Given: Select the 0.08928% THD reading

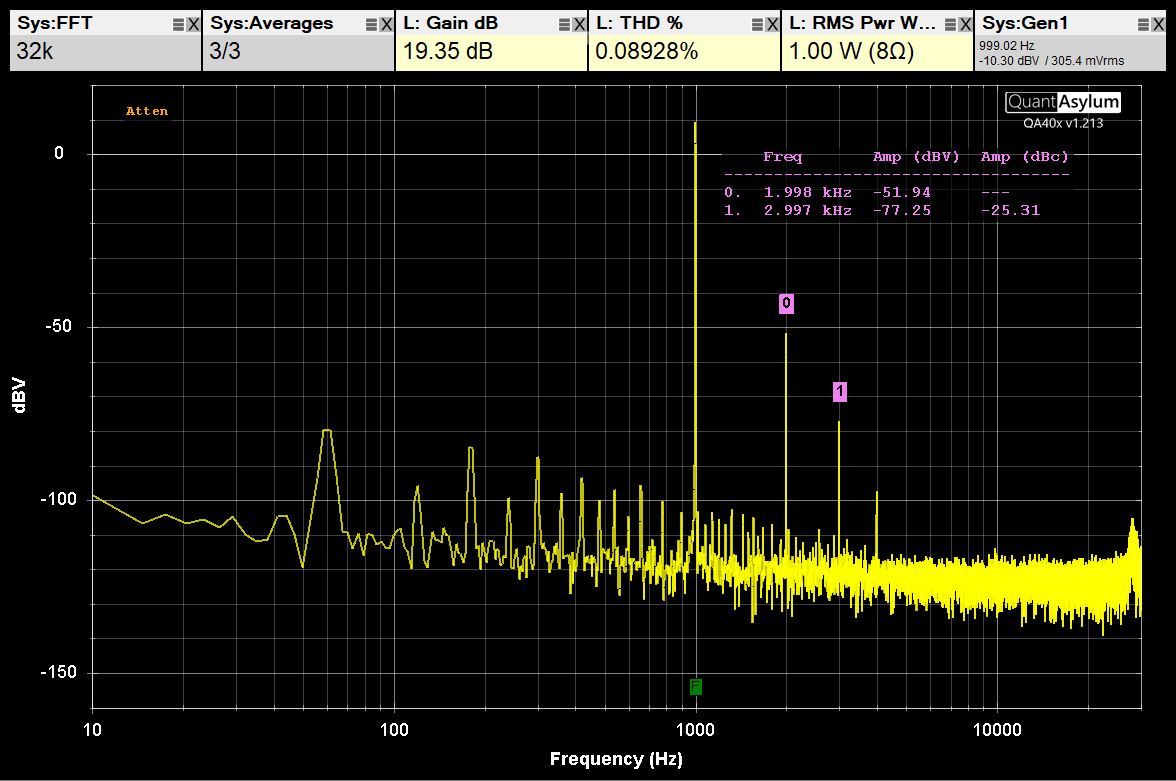Looking at the screenshot, I should tap(646, 51).
